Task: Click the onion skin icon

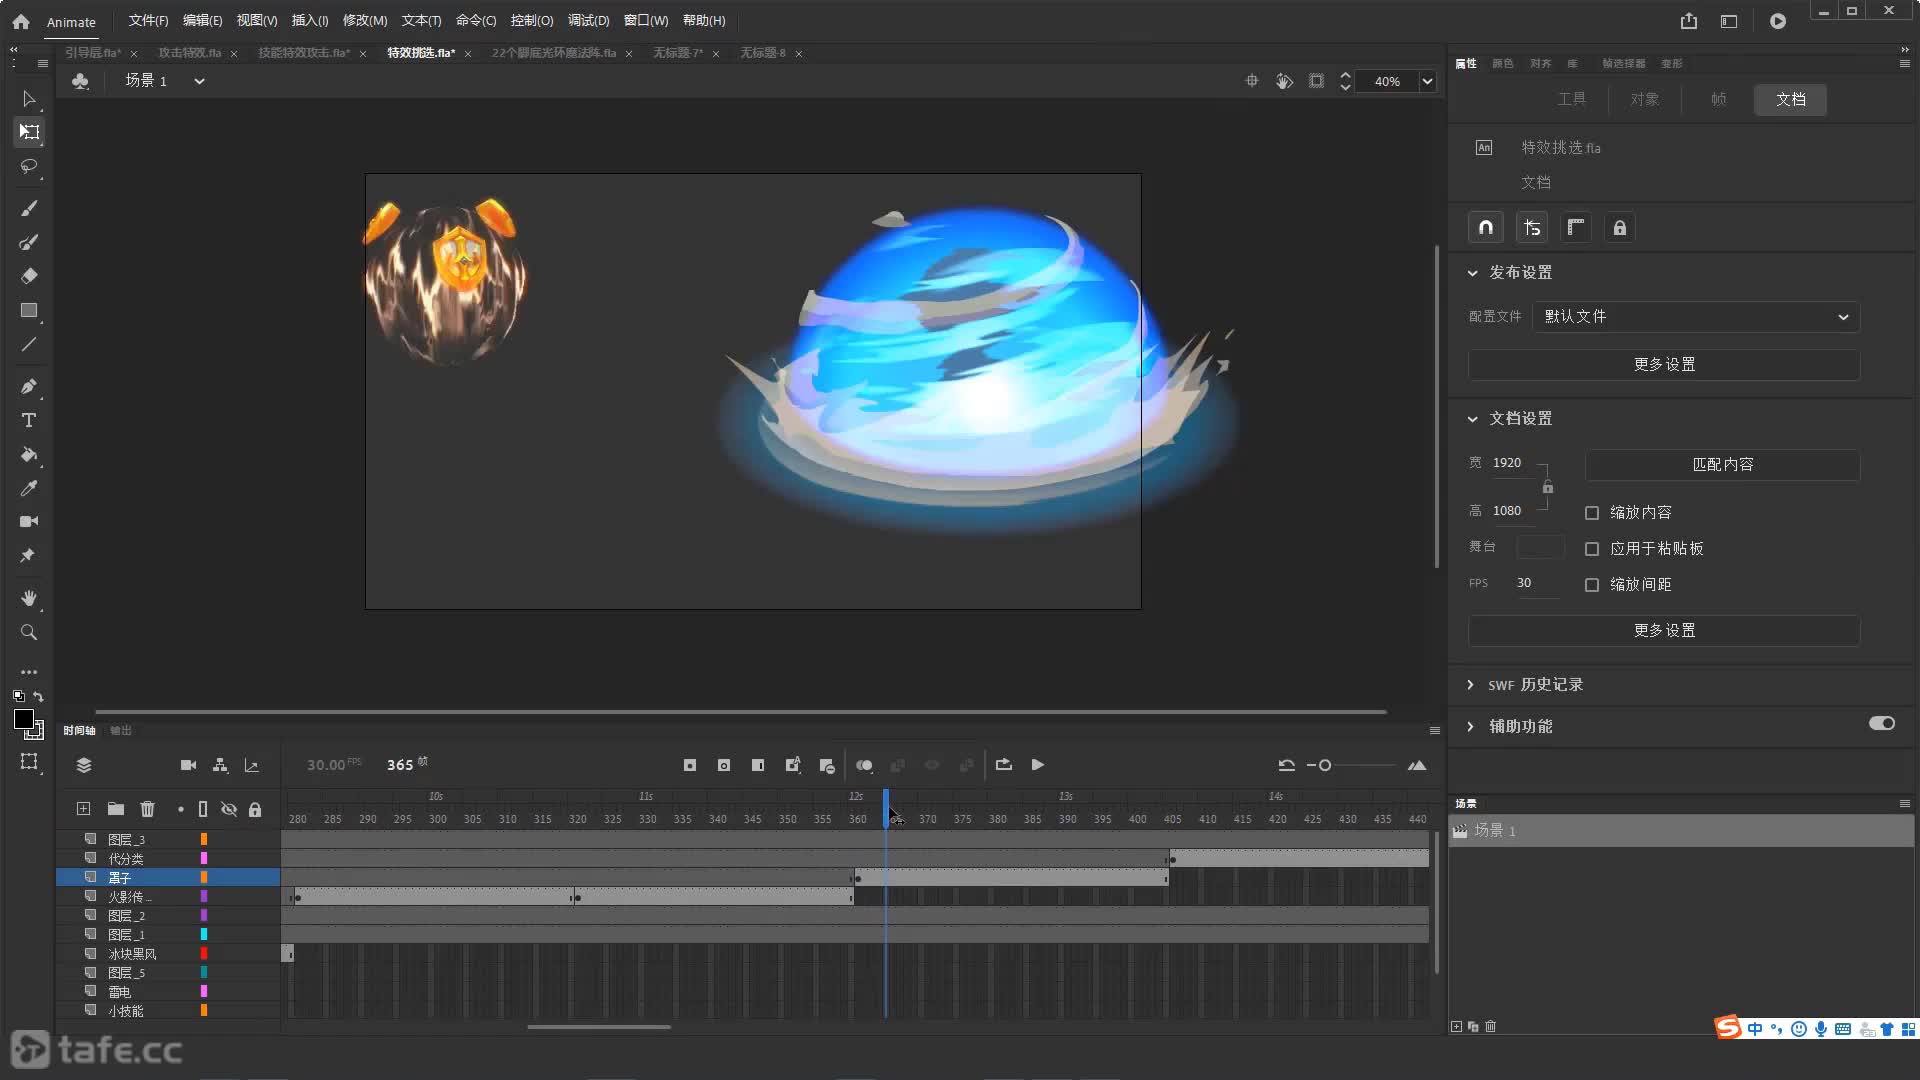Action: point(864,765)
